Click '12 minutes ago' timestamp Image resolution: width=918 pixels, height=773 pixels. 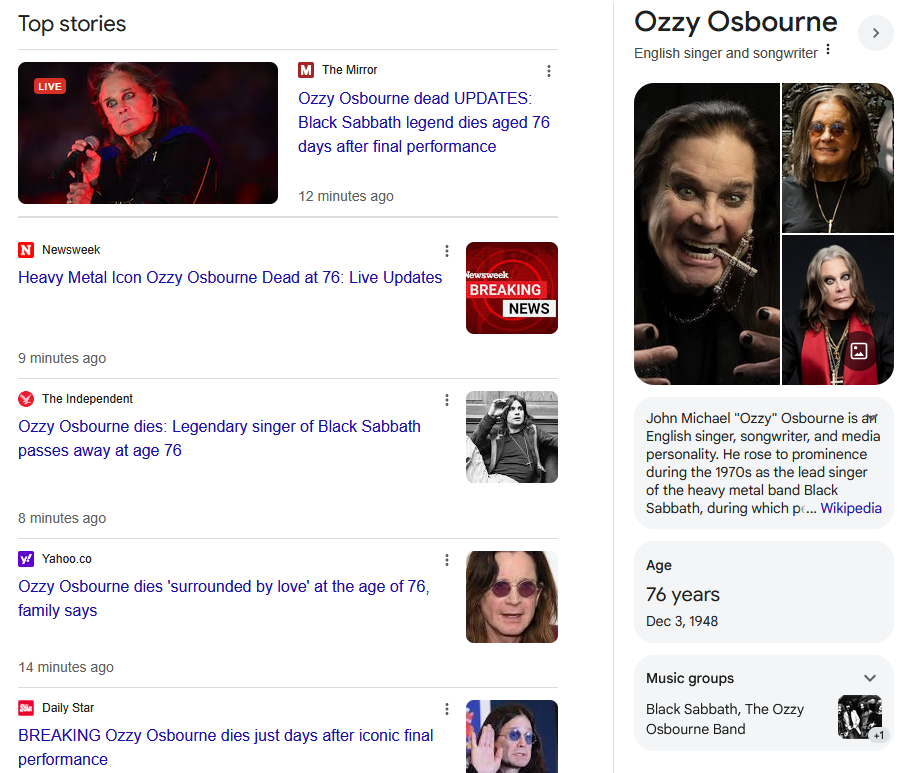346,196
